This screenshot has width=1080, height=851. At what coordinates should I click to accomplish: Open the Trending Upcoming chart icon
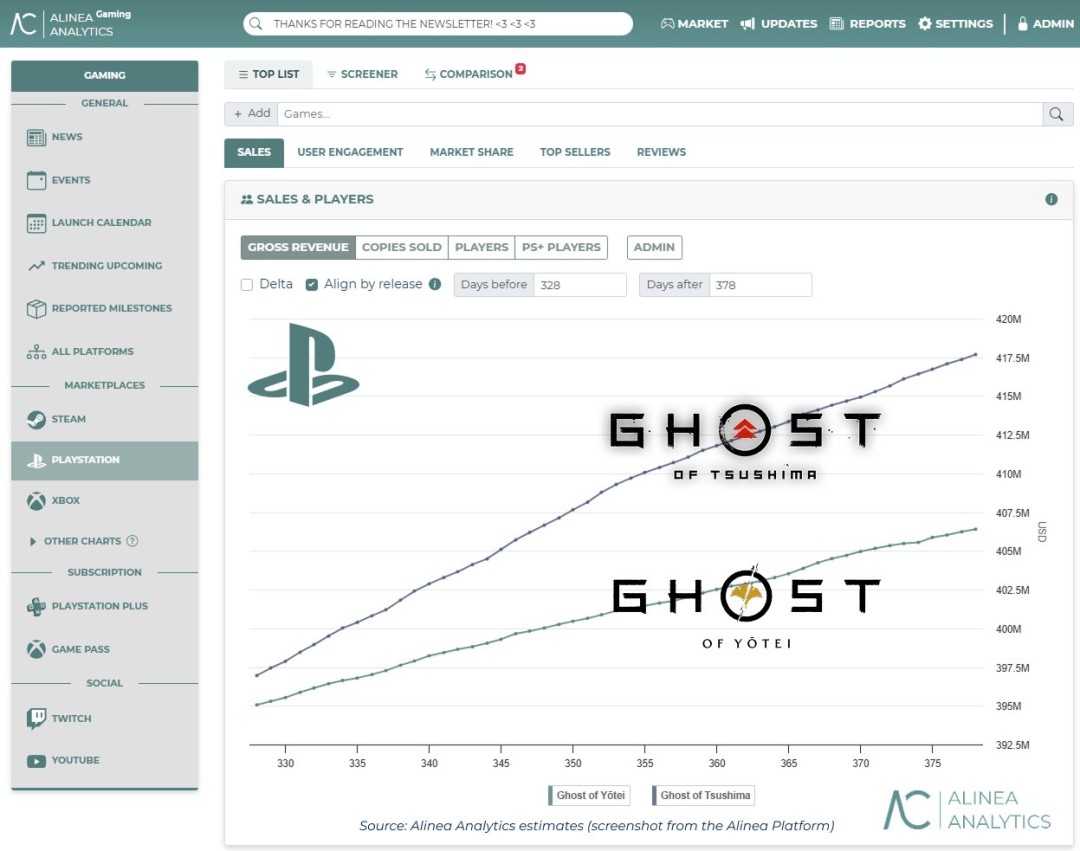[36, 266]
